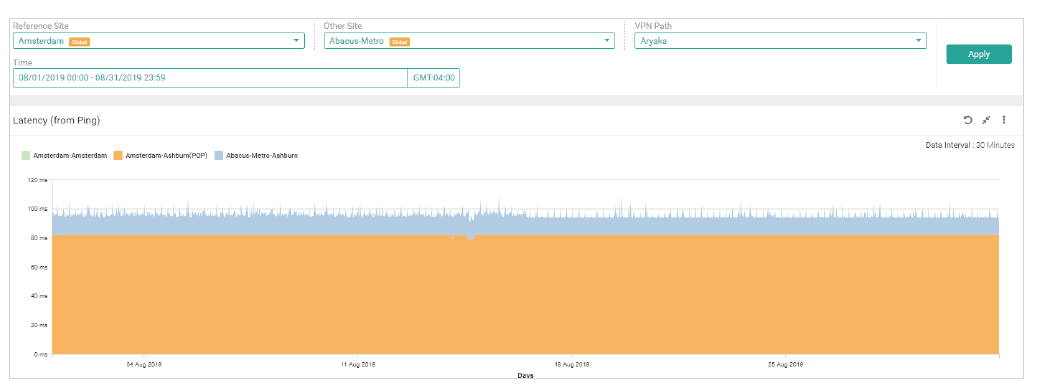Toggle Amsterdam-Amsterdam legend swatch
The width and height of the screenshot is (1039, 392).
click(26, 156)
